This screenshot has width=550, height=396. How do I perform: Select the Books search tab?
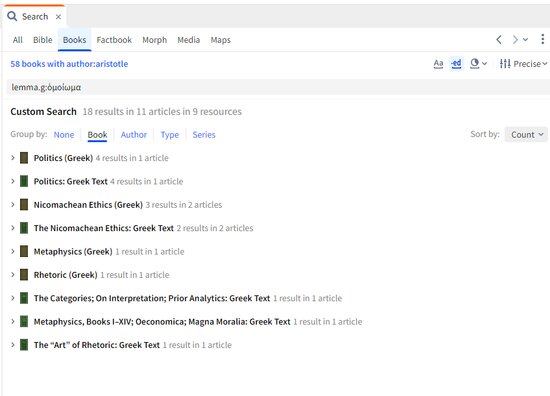coord(74,40)
